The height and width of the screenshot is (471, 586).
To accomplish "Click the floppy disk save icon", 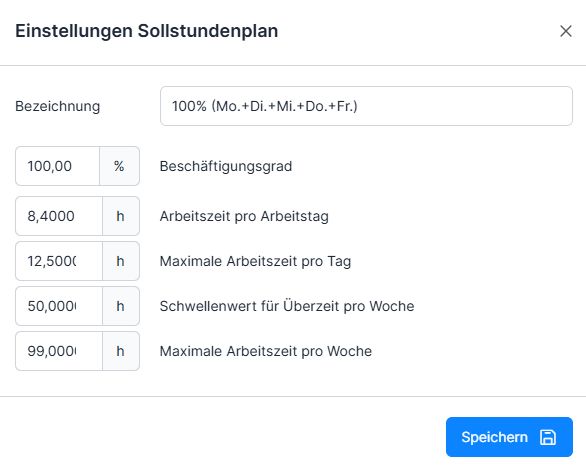I will pyautogui.click(x=548, y=437).
